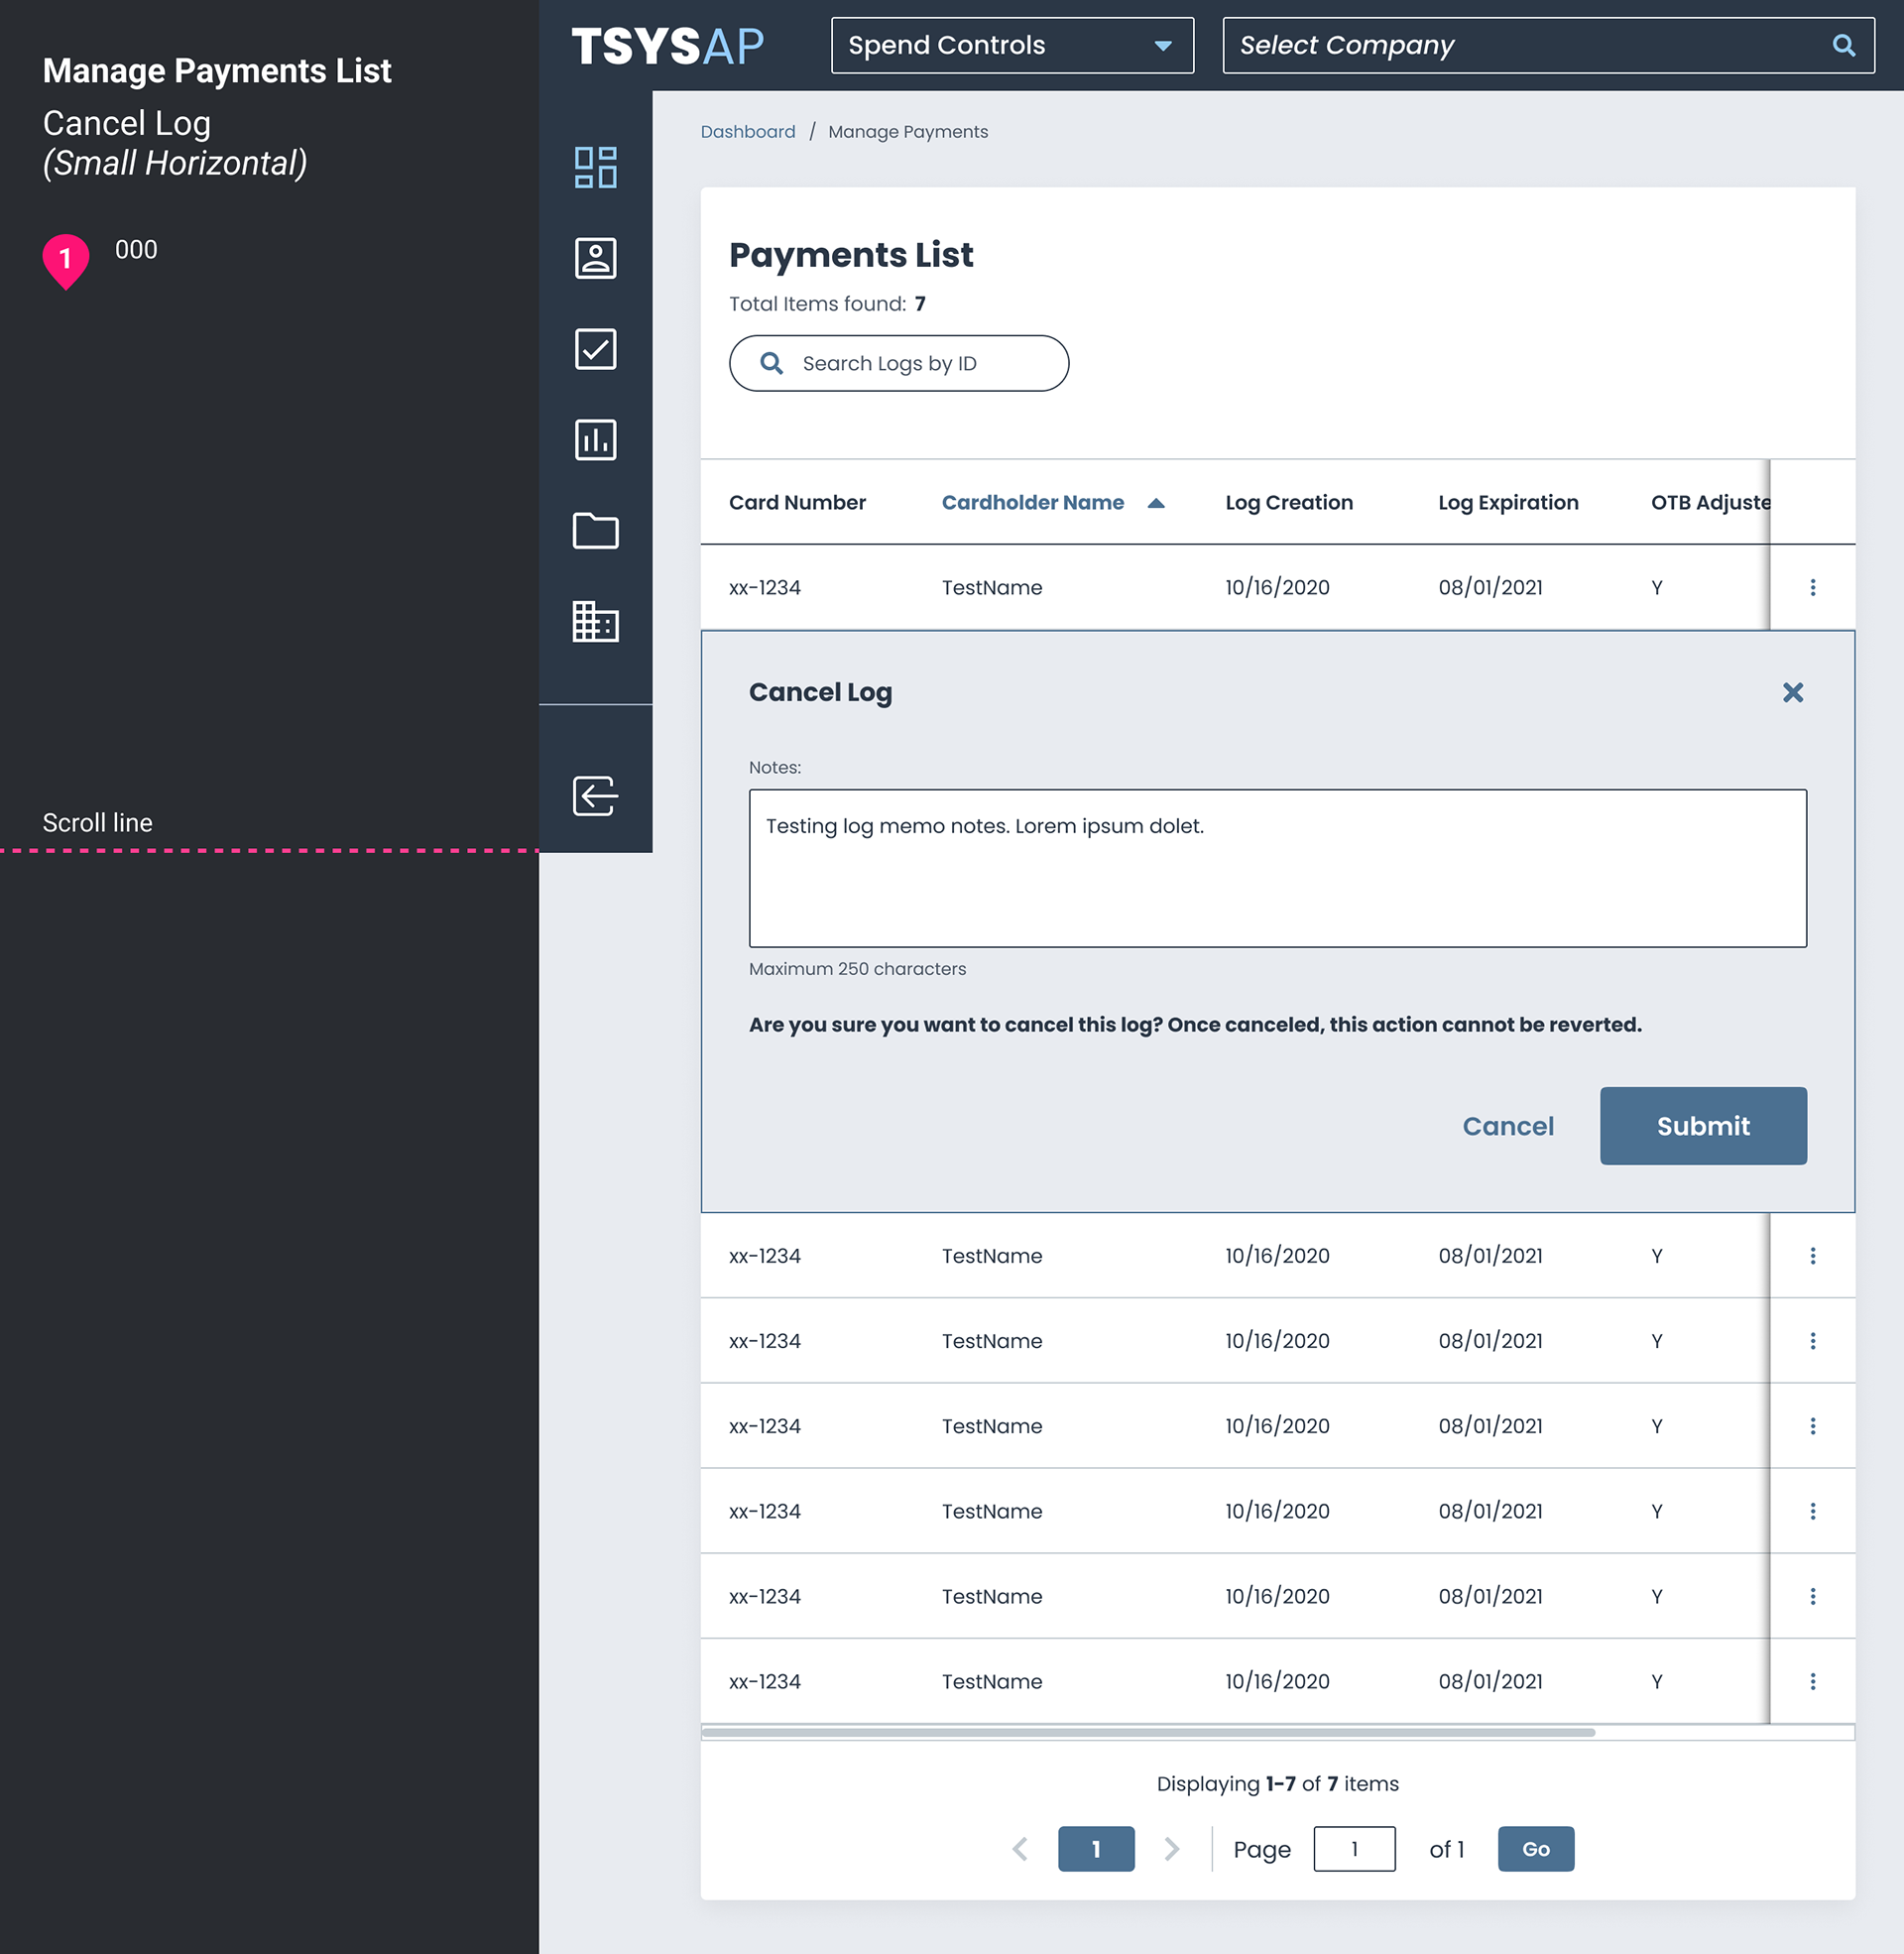Open the cardholder profile icon in sidebar
The width and height of the screenshot is (1904, 1954).
tap(595, 258)
